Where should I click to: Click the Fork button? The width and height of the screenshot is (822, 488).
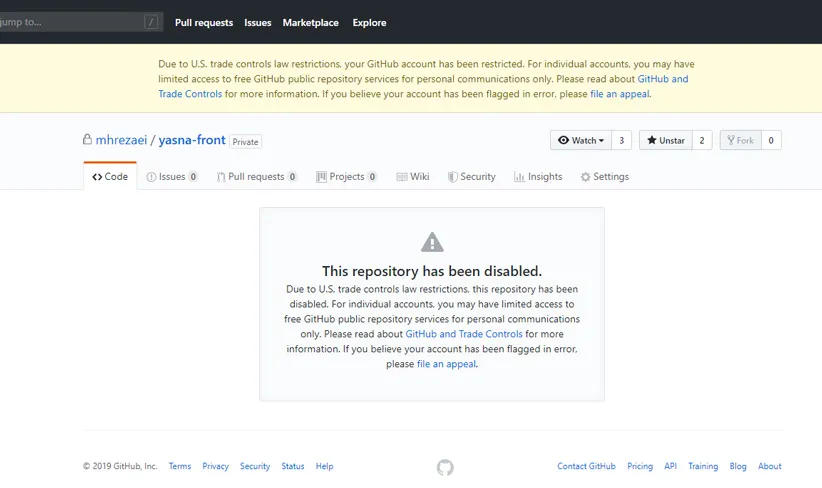pos(740,141)
